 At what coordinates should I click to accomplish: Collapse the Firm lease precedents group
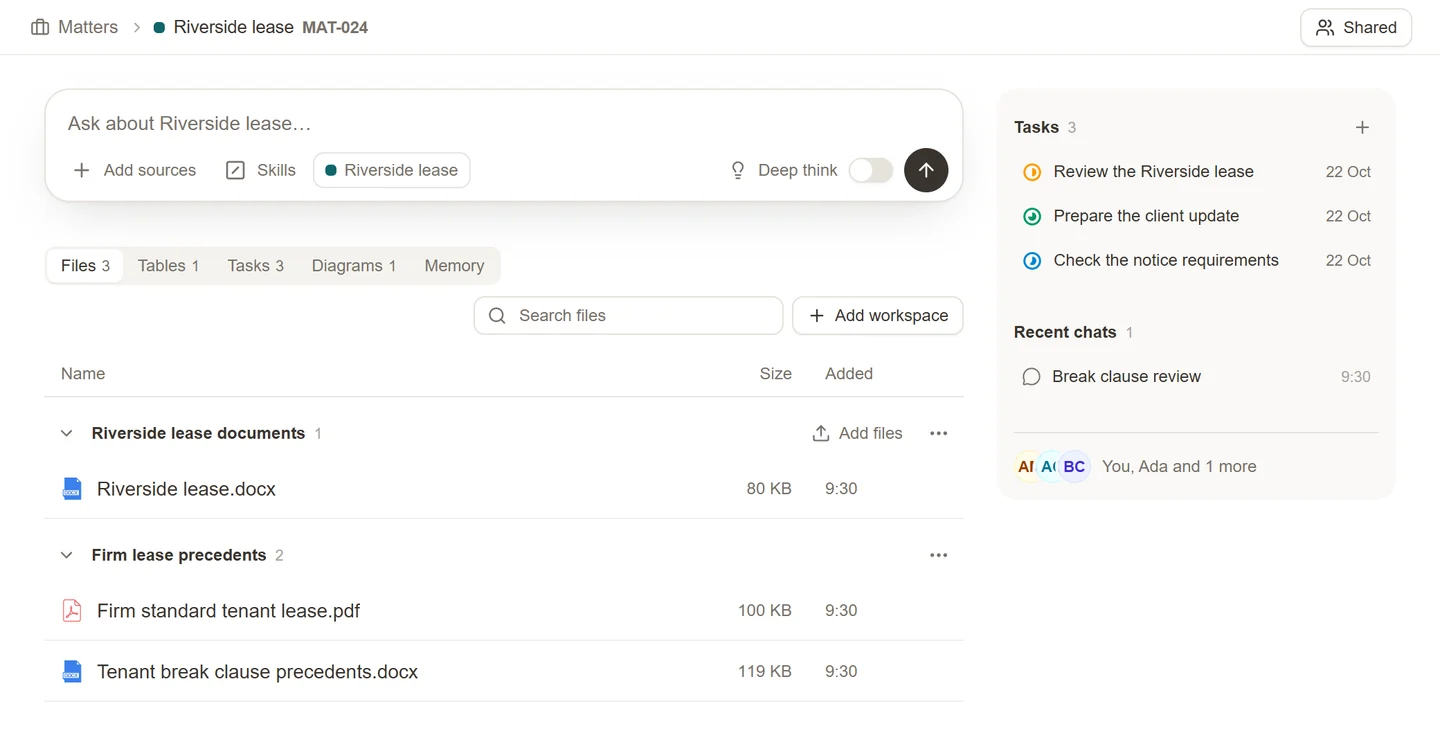click(x=67, y=555)
